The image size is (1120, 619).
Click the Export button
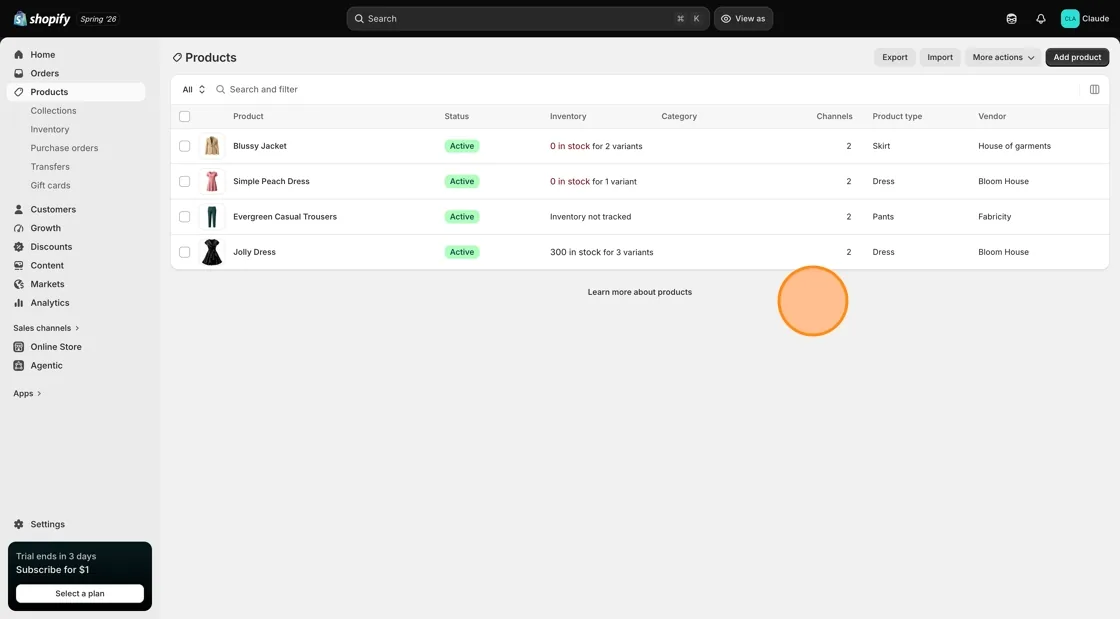click(x=894, y=57)
